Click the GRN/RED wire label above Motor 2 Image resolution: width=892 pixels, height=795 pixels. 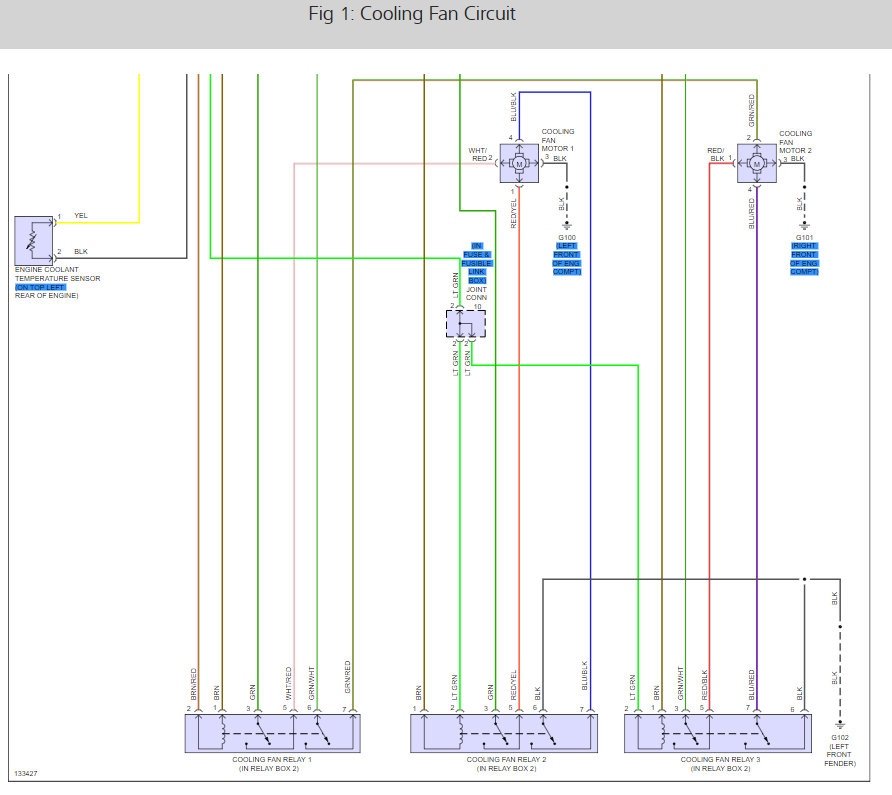(x=751, y=110)
